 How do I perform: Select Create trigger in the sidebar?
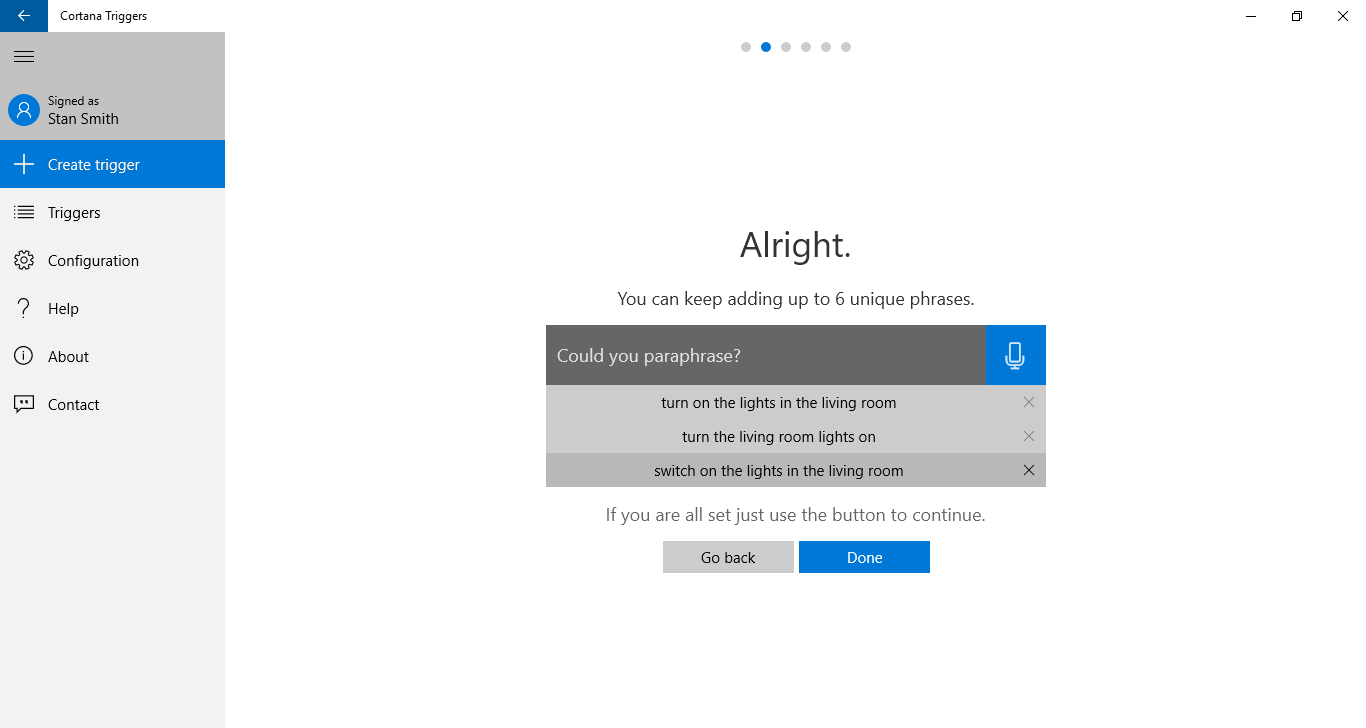click(112, 165)
